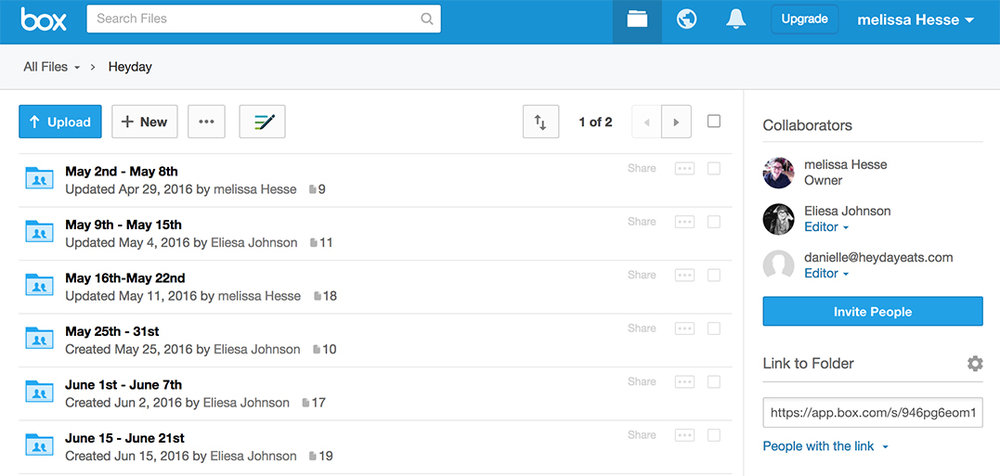Open the May 9th - May 15th folder name

[123, 225]
